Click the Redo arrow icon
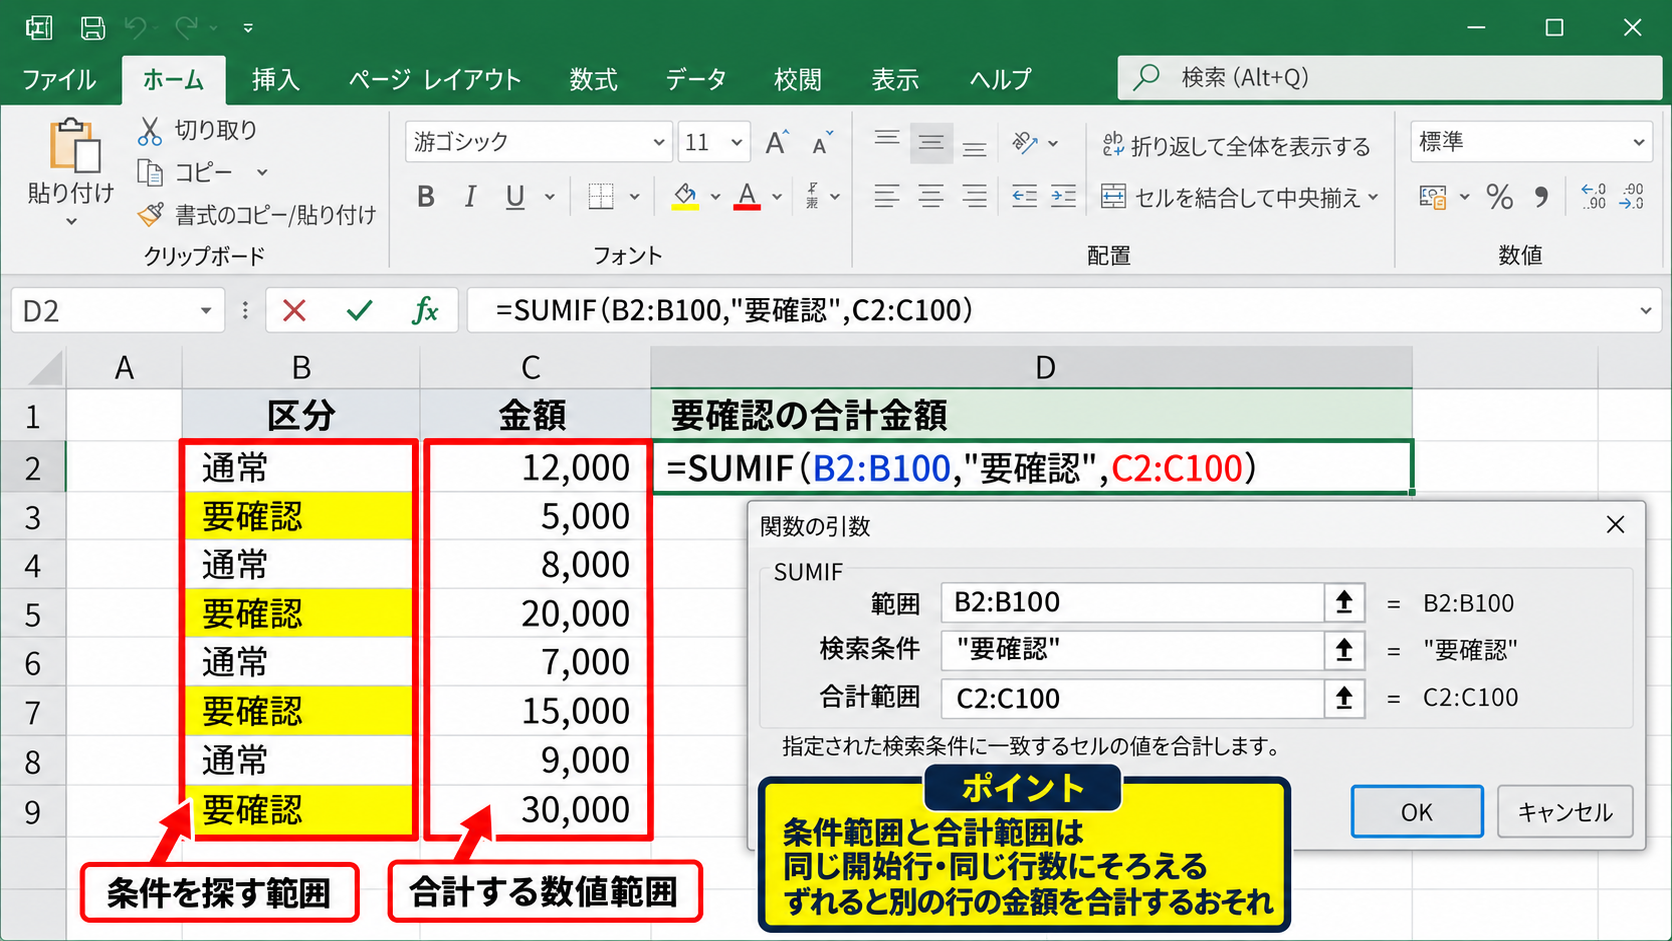The height and width of the screenshot is (941, 1672). 187,28
